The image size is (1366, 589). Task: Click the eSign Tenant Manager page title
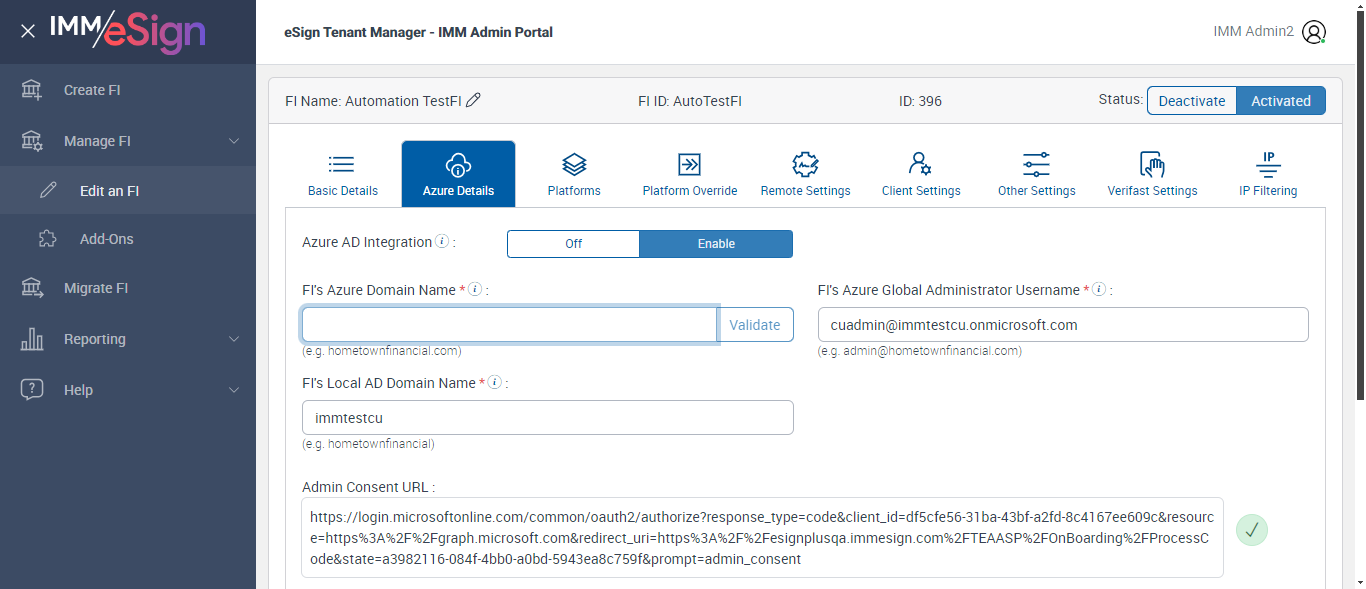point(419,32)
